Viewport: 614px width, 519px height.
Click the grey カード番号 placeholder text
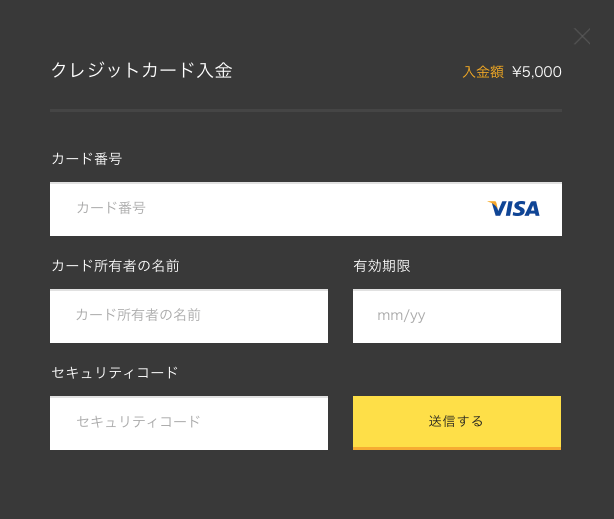tap(111, 208)
